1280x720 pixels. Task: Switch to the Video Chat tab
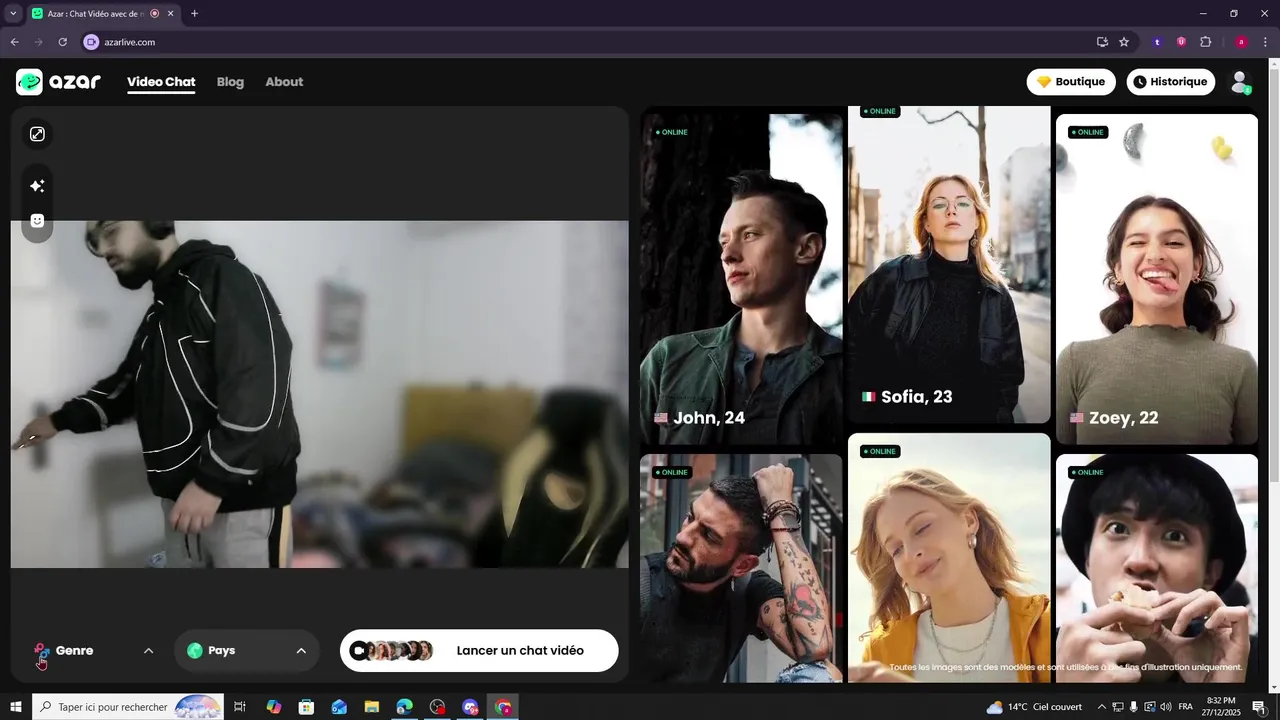click(x=161, y=82)
